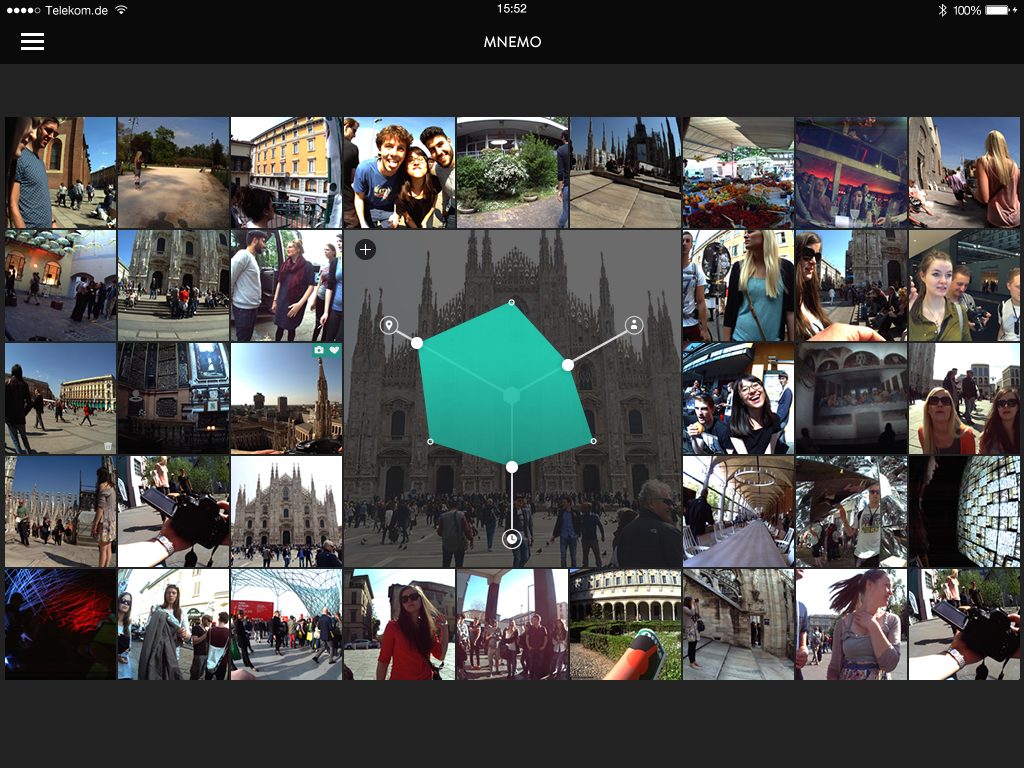
Task: Click the MNEMO title
Action: pos(512,42)
